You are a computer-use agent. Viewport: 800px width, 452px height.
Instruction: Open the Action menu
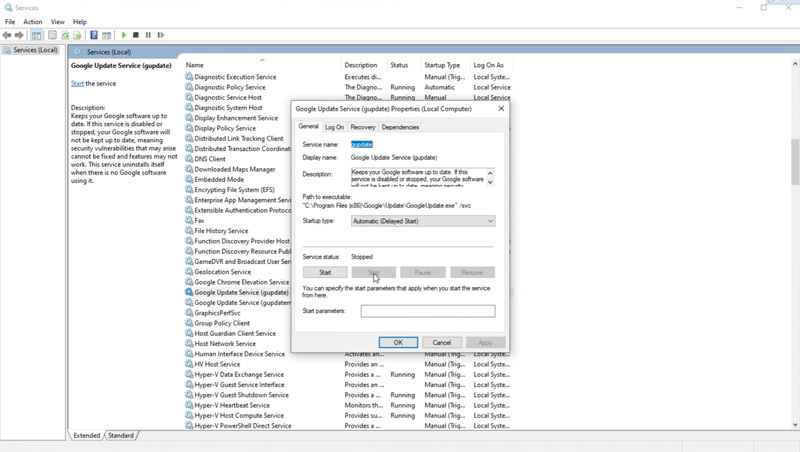coord(33,22)
